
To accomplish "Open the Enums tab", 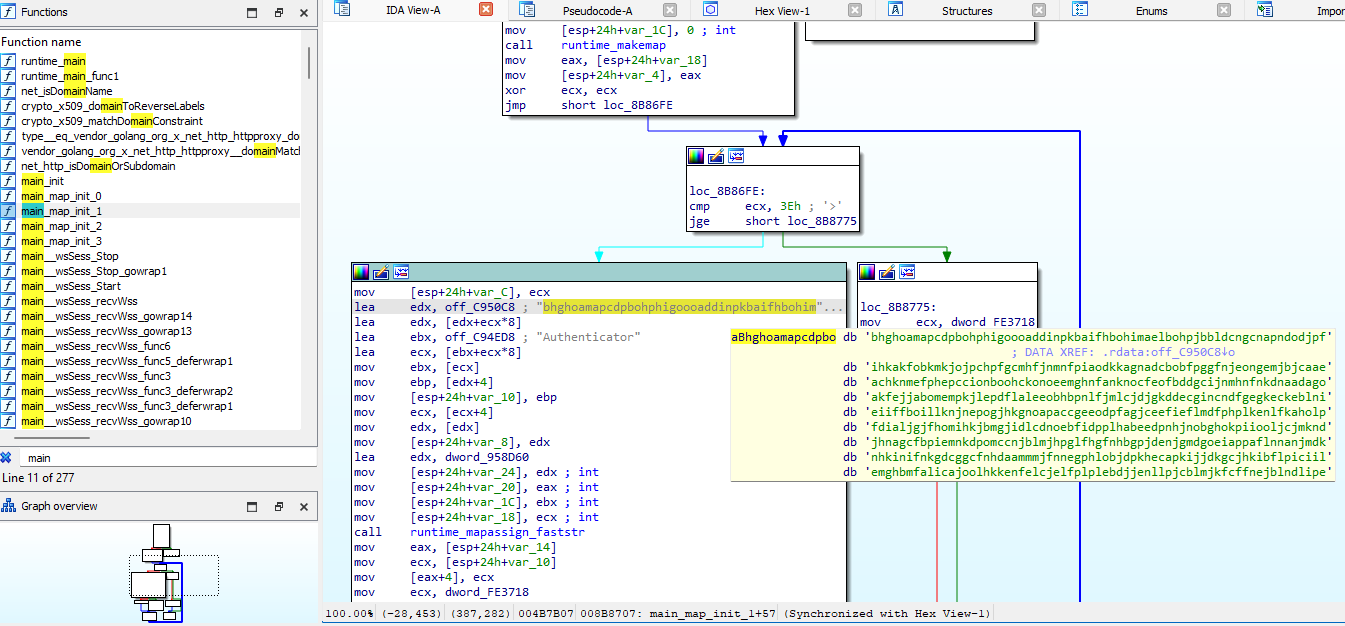I will coord(1151,11).
